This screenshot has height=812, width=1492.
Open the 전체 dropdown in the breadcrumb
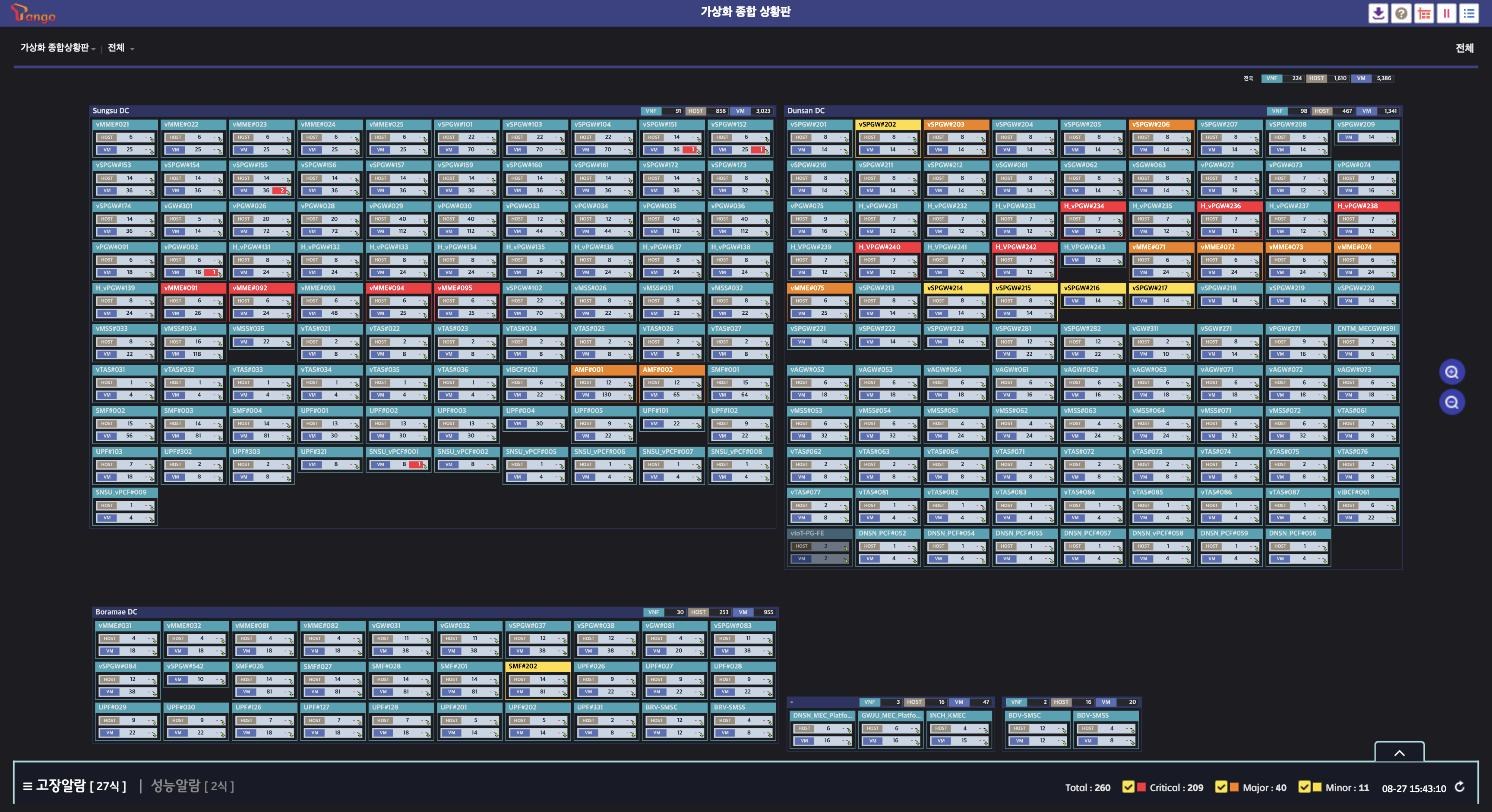(120, 48)
